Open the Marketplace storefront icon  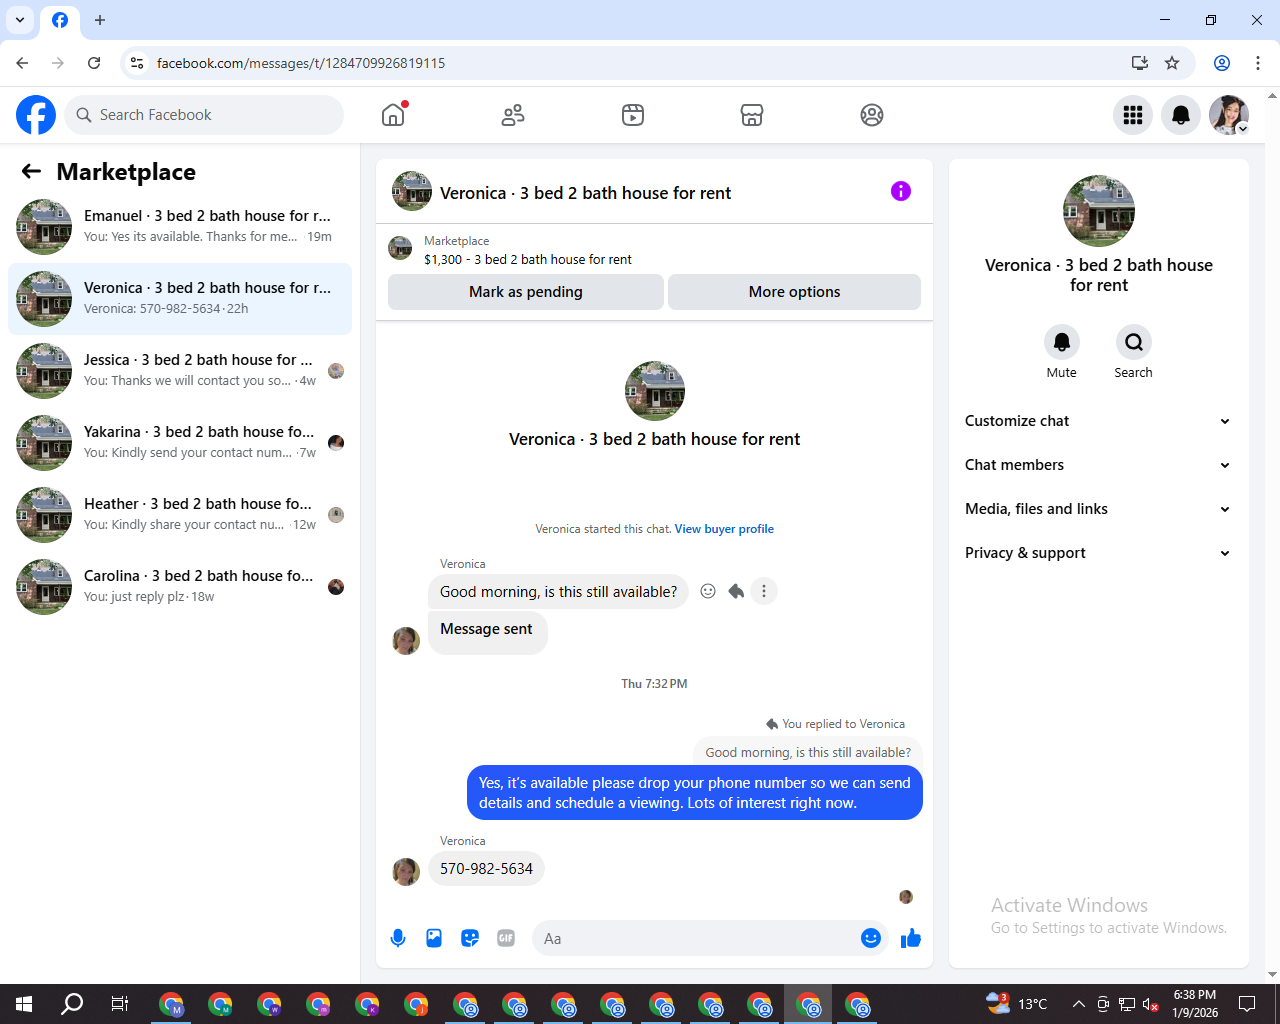pyautogui.click(x=752, y=115)
